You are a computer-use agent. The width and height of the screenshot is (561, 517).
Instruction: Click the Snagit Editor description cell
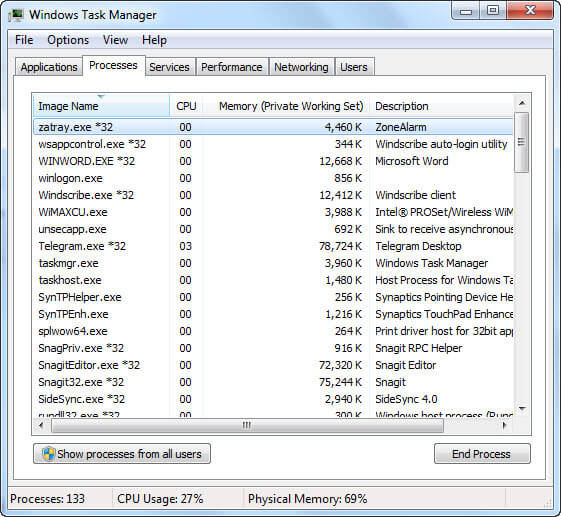406,365
